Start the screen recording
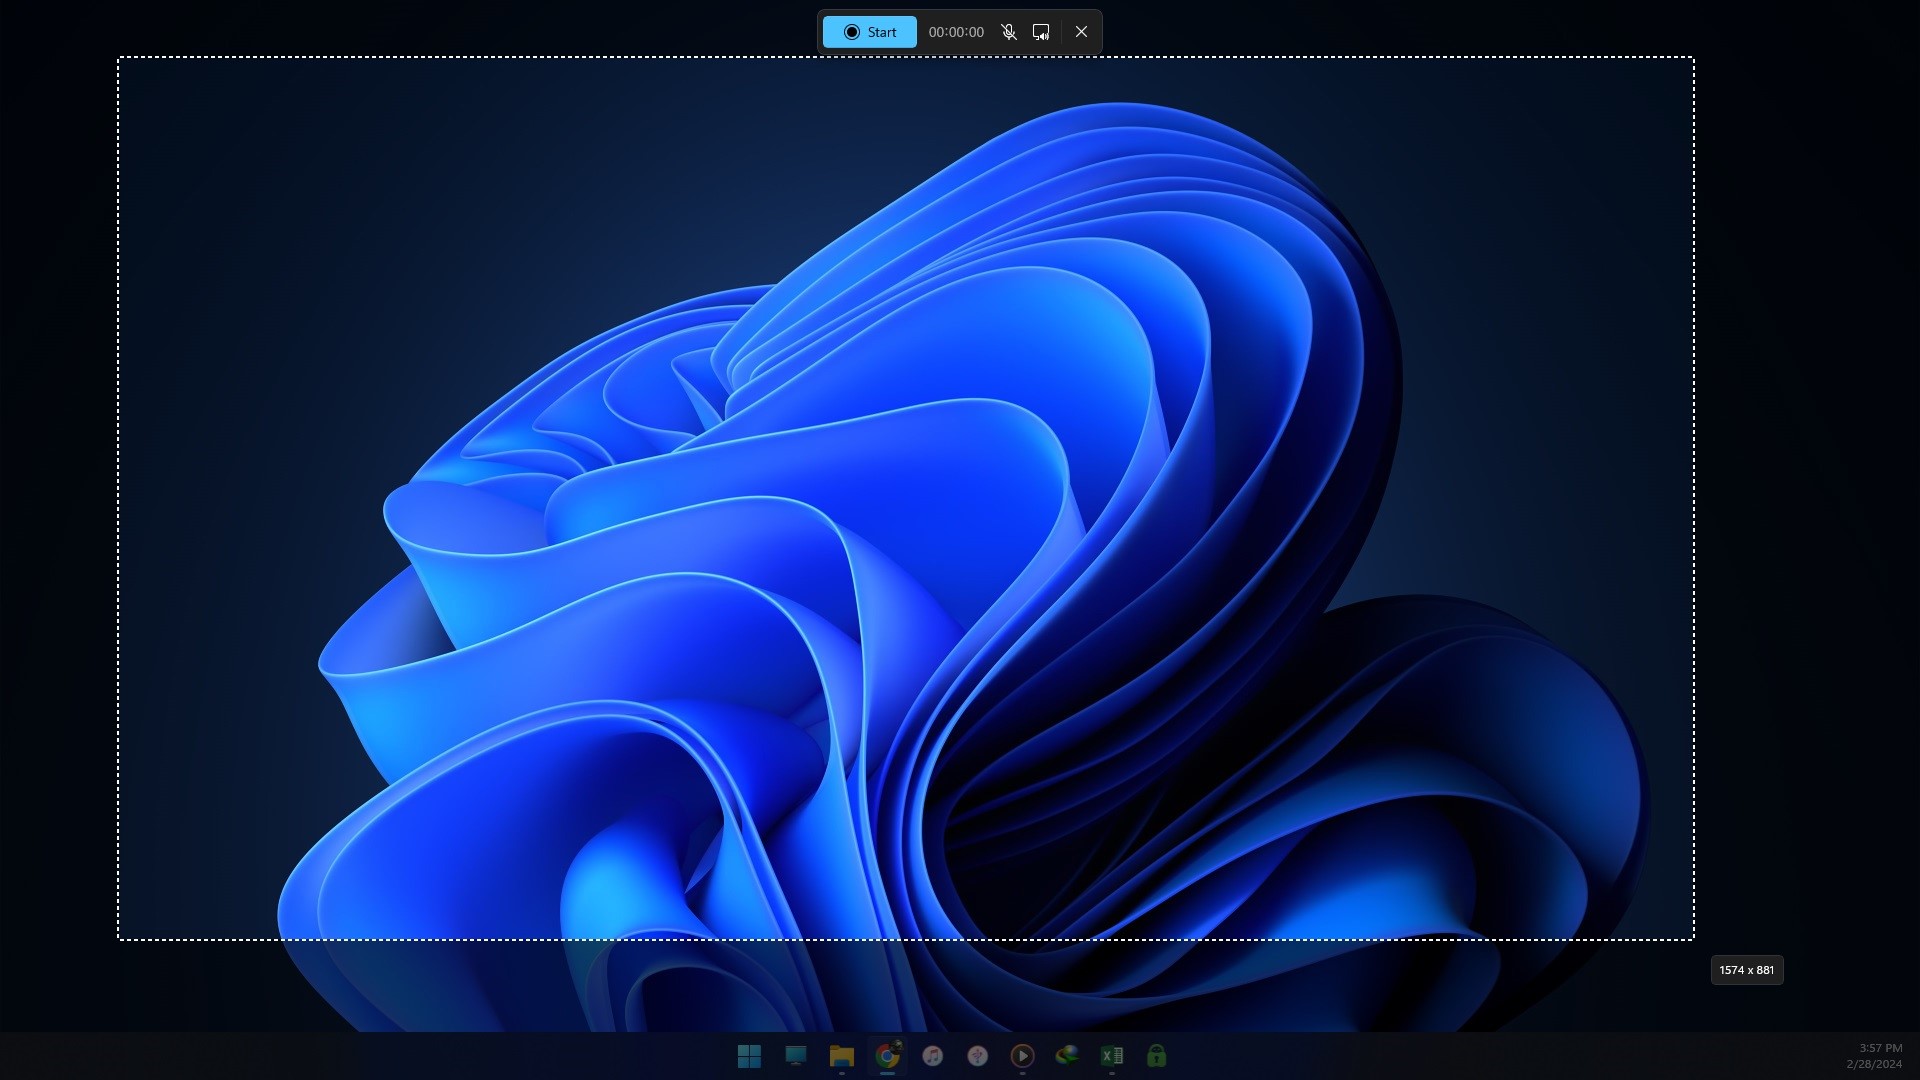This screenshot has width=1920, height=1080. 869,32
